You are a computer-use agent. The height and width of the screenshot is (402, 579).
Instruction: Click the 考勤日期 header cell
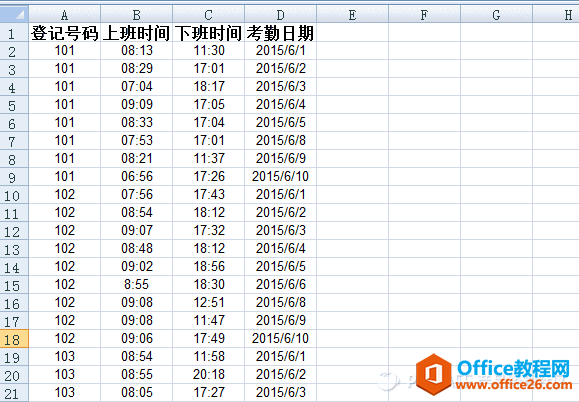[280, 32]
